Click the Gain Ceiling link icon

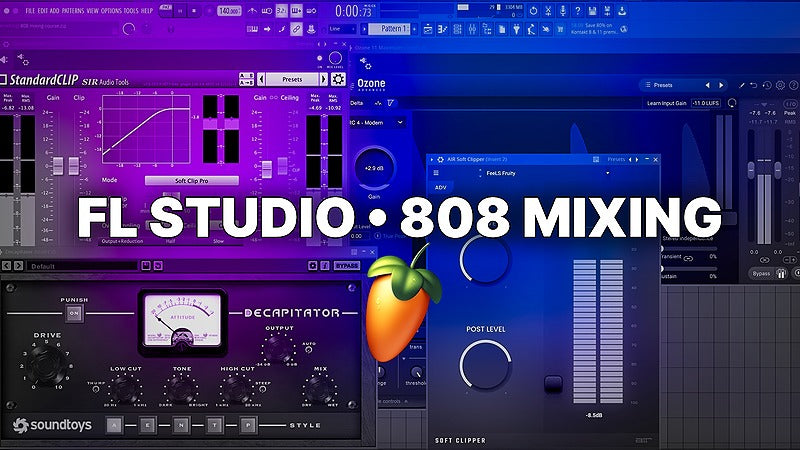tap(276, 97)
